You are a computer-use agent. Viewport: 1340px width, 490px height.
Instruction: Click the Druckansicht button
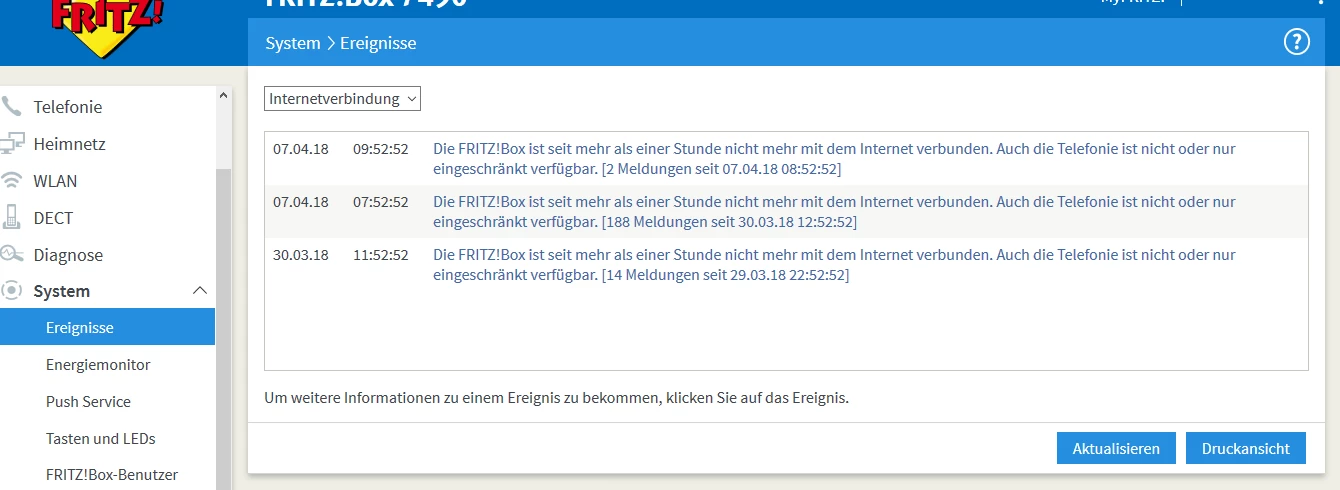pos(1246,448)
